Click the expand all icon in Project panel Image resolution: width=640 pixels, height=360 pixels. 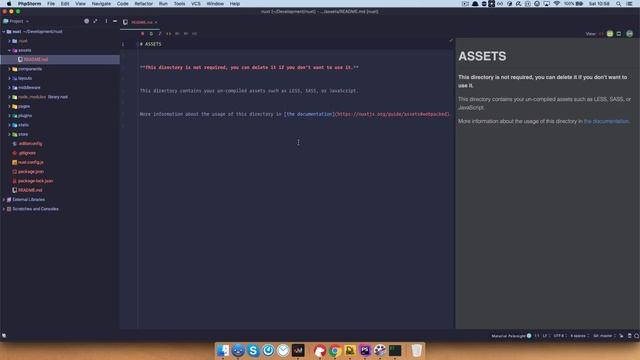click(95, 21)
